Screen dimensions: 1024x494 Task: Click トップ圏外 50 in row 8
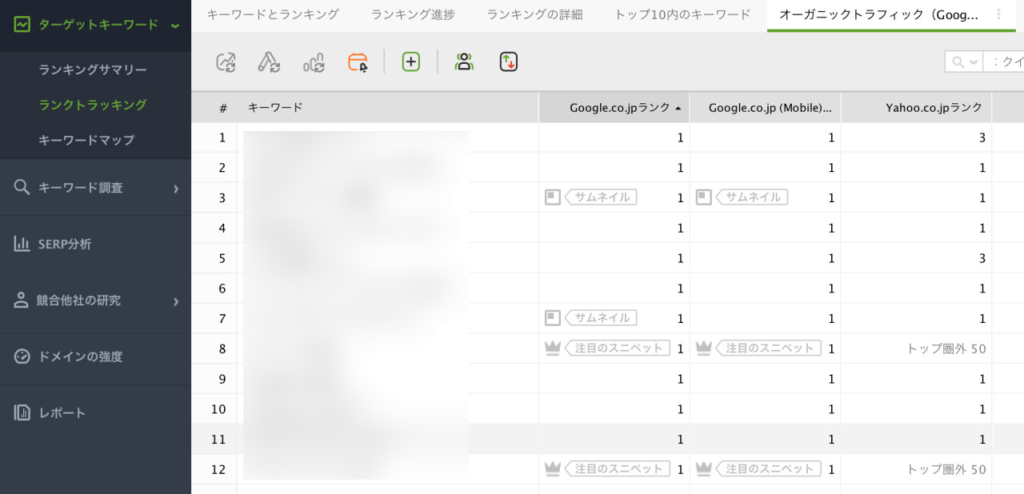(x=946, y=349)
